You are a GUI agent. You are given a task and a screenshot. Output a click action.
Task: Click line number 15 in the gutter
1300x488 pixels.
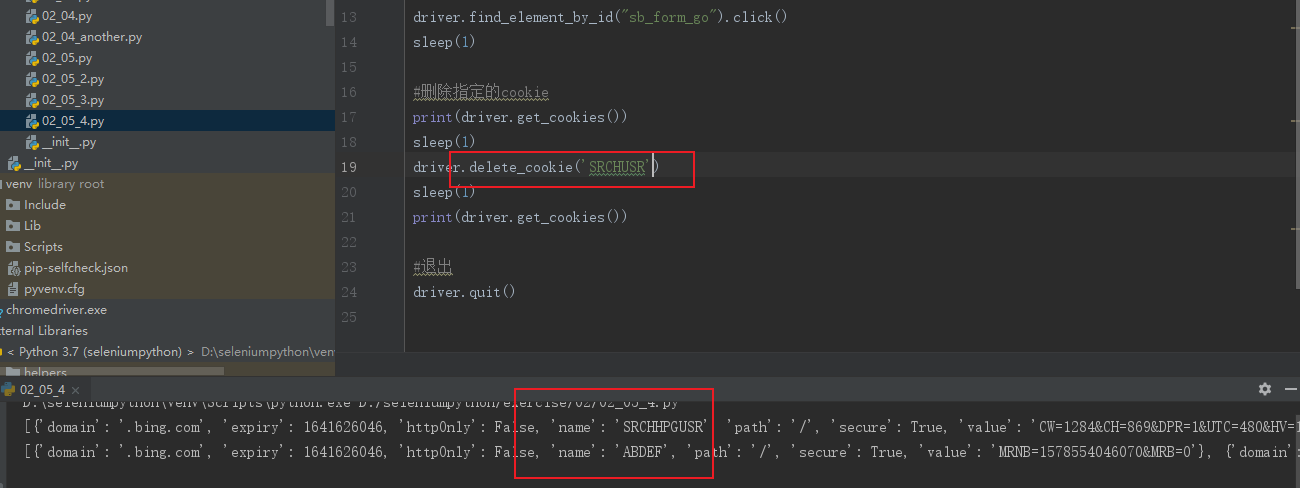coord(348,67)
